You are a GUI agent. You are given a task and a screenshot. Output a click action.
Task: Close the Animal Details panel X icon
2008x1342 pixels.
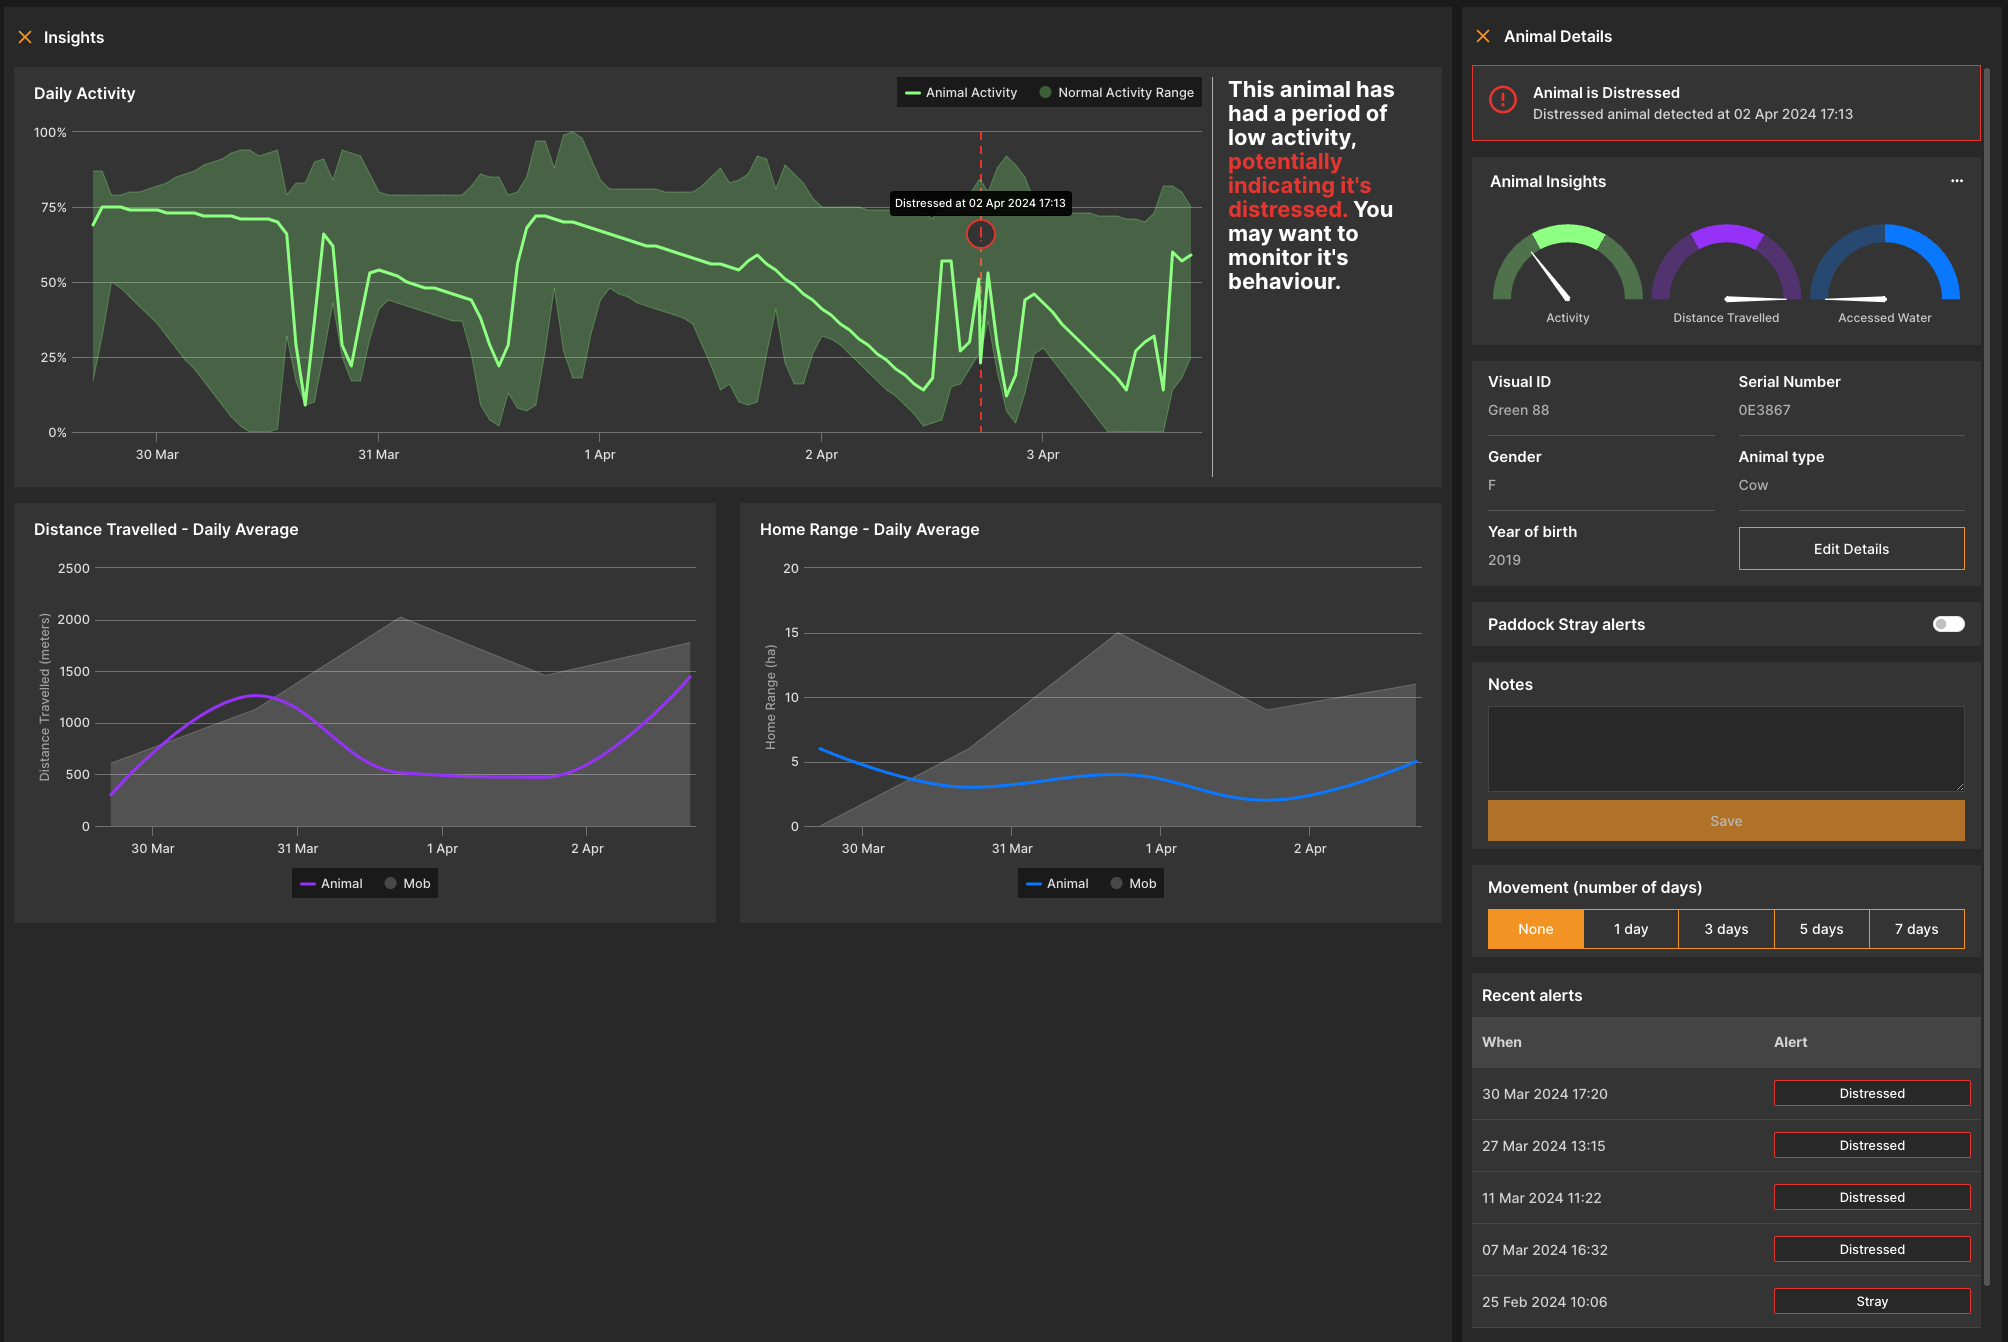(1483, 36)
